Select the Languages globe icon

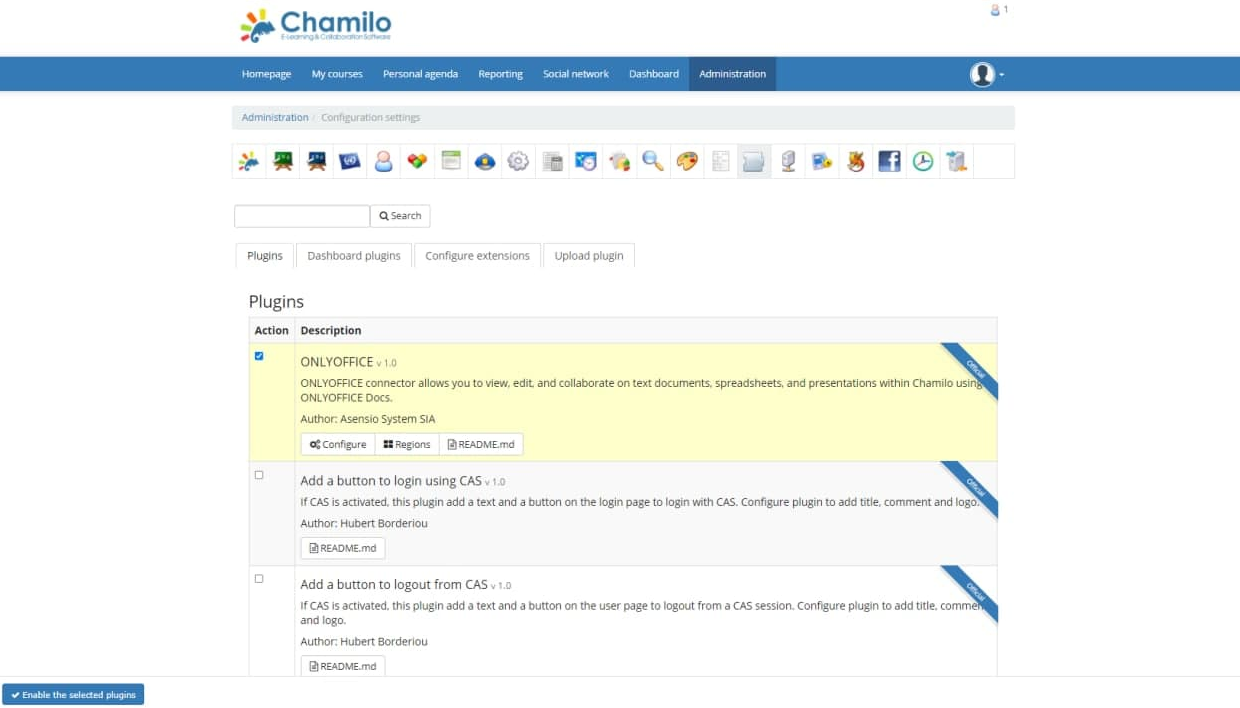tap(350, 160)
